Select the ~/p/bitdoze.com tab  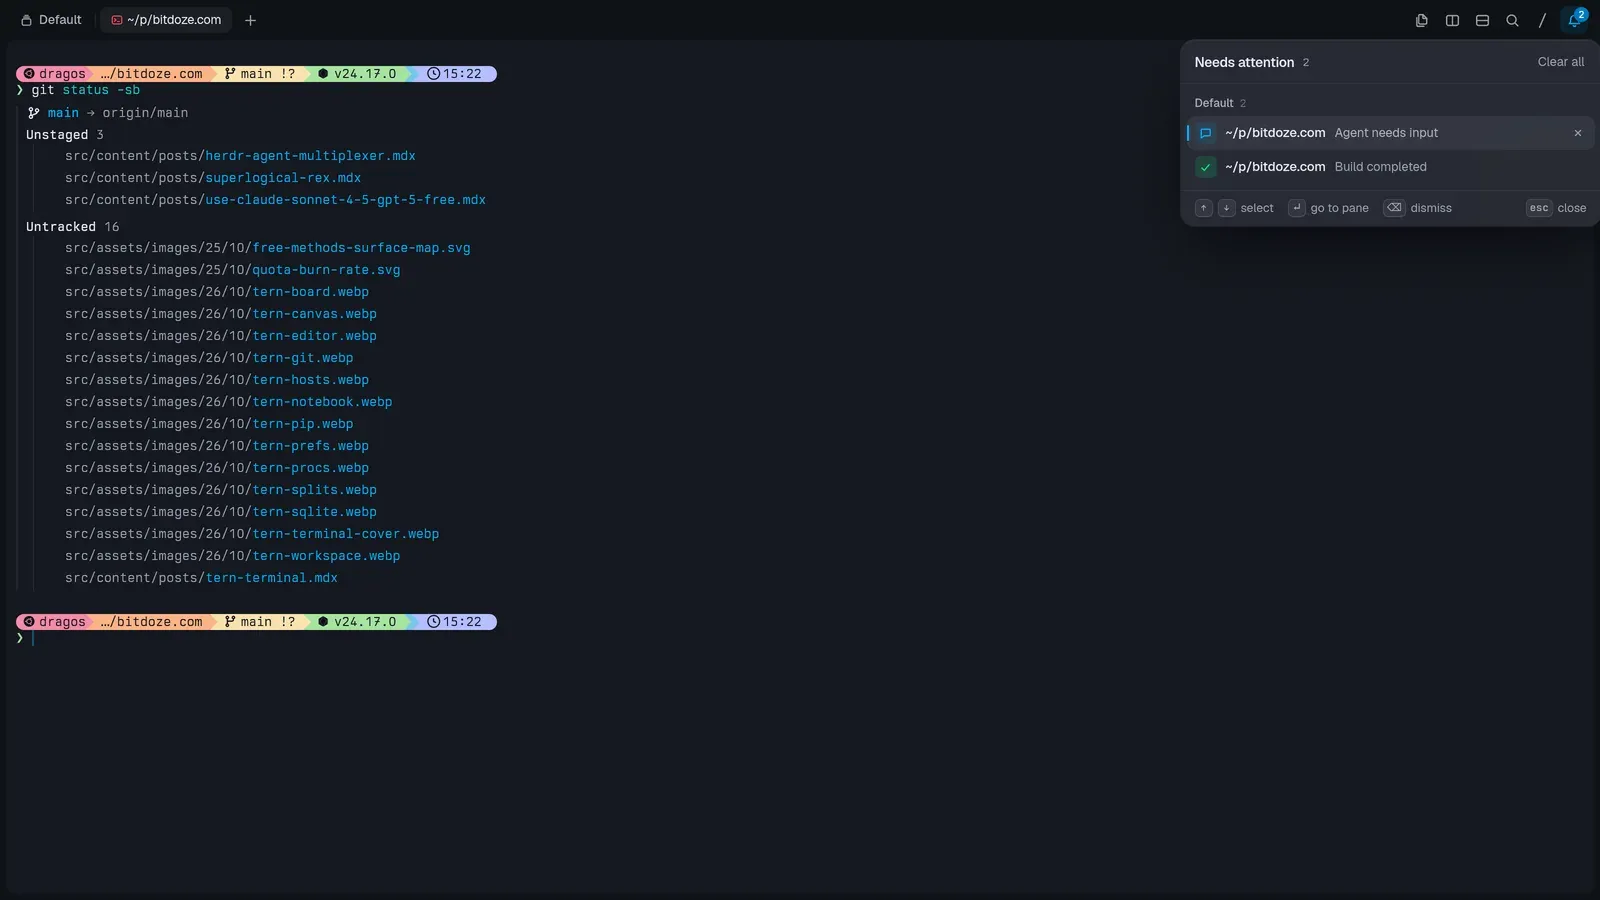tap(166, 20)
